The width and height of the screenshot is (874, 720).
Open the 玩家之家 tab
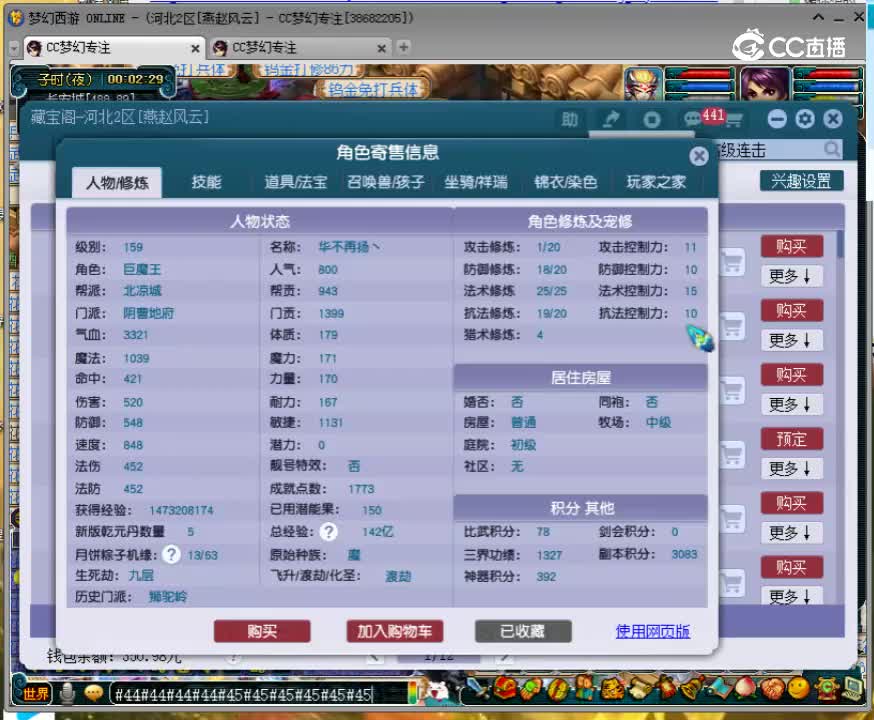click(656, 182)
